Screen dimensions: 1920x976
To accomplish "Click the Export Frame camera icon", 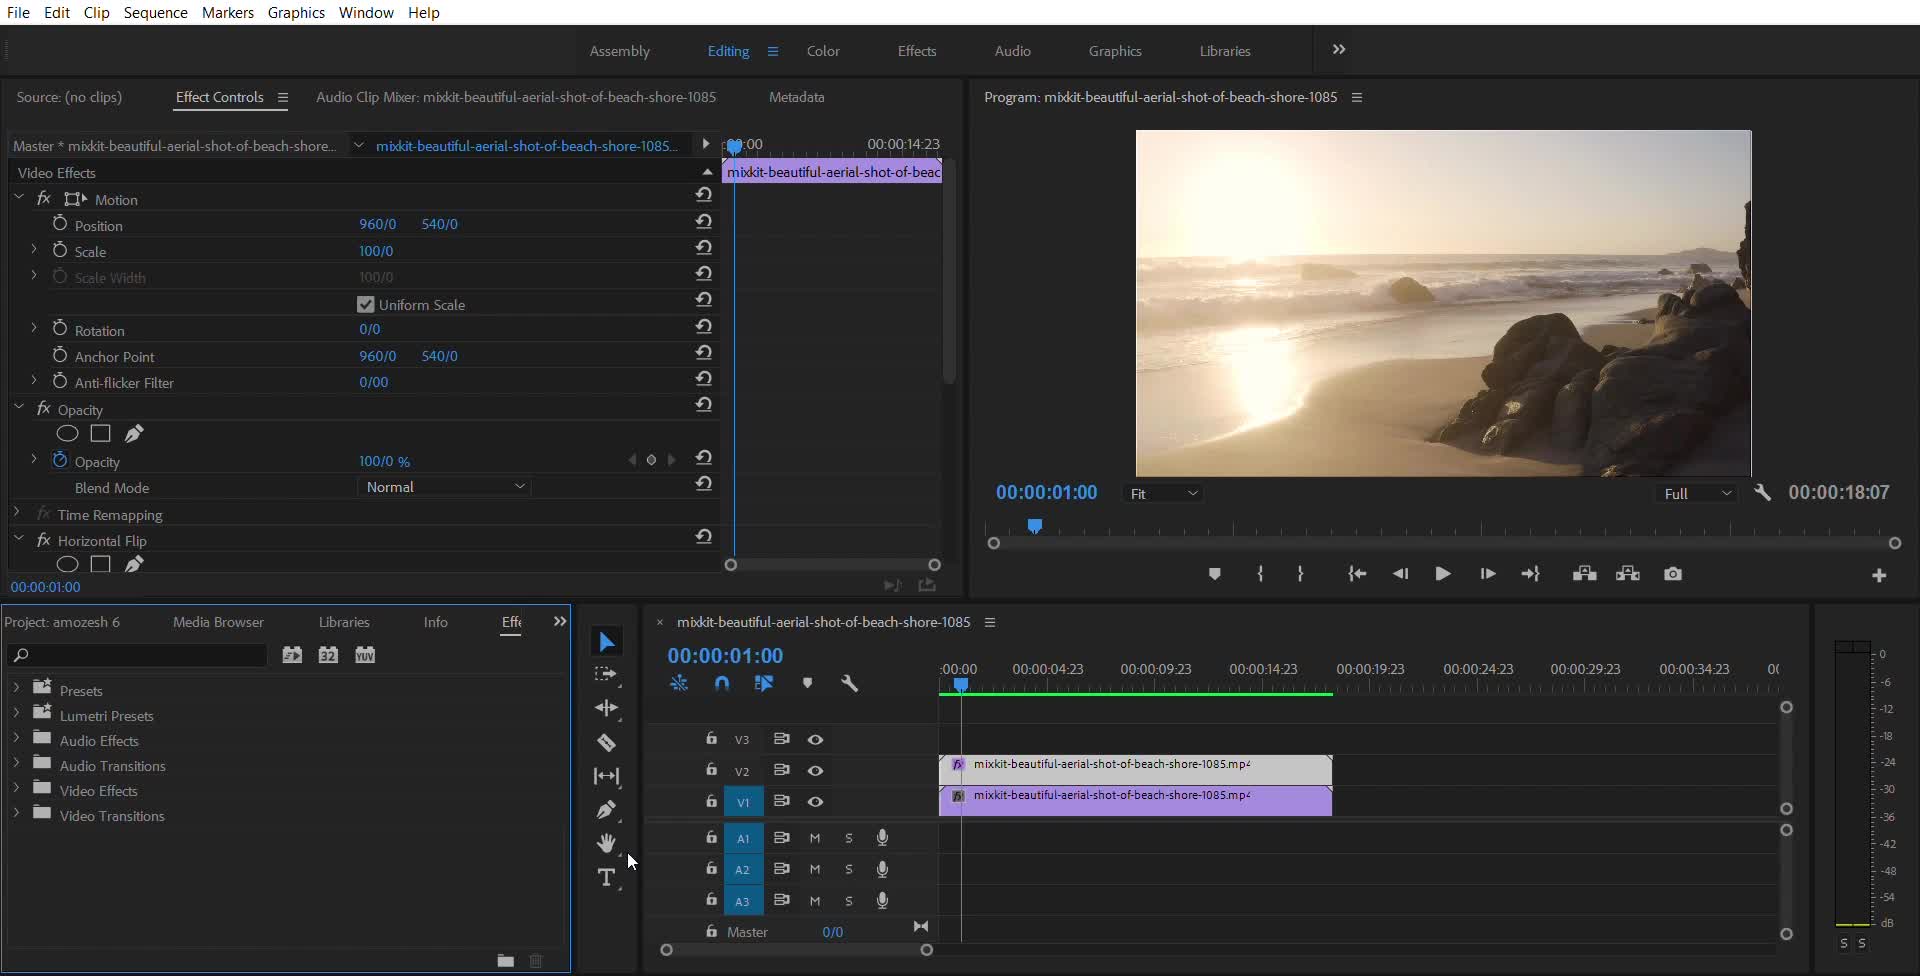I will point(1673,574).
